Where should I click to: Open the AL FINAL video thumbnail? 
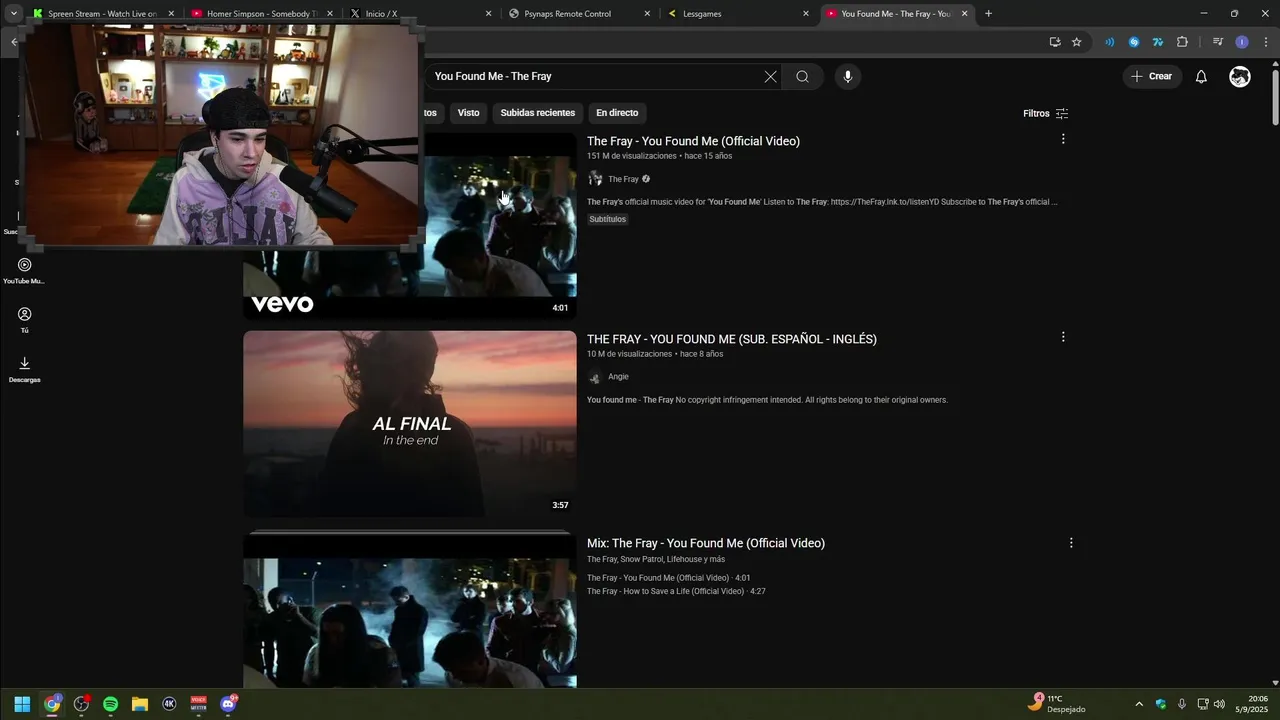click(410, 424)
